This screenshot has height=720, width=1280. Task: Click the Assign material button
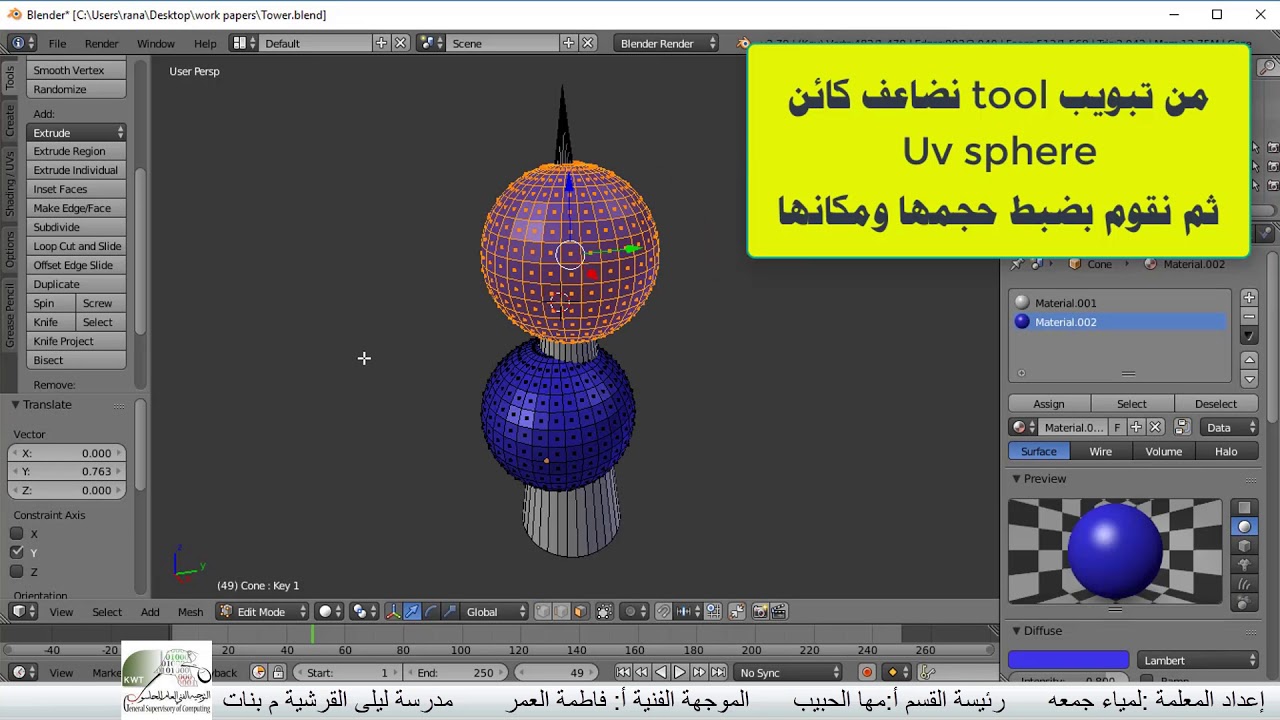(x=1048, y=403)
